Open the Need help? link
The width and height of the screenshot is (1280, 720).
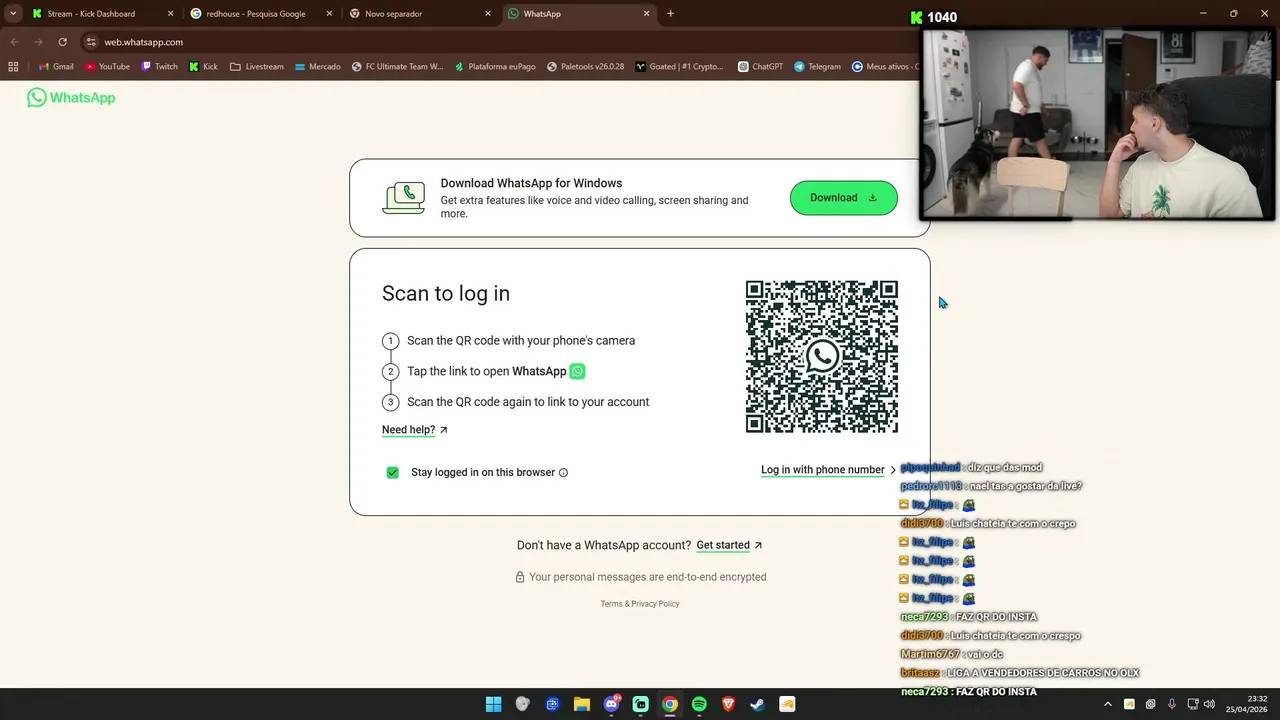click(415, 430)
